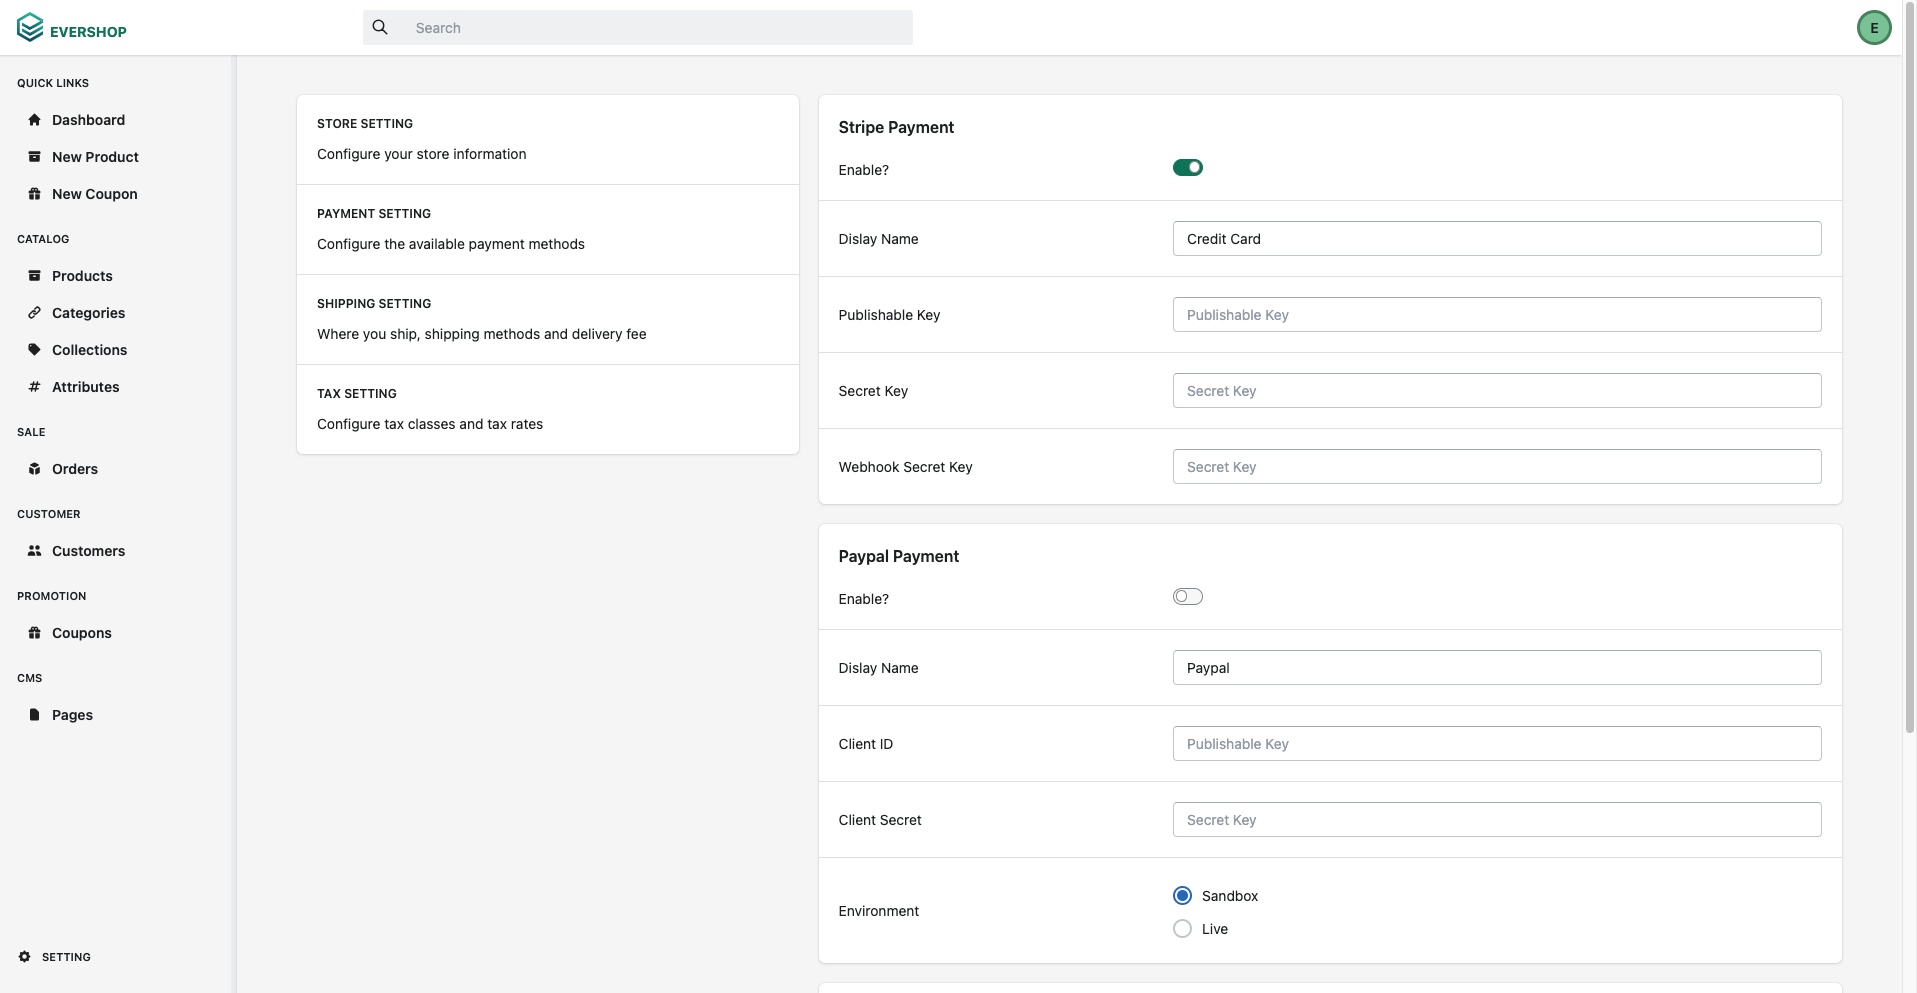The image size is (1917, 993).
Task: Go to New Coupon
Action: tap(95, 194)
